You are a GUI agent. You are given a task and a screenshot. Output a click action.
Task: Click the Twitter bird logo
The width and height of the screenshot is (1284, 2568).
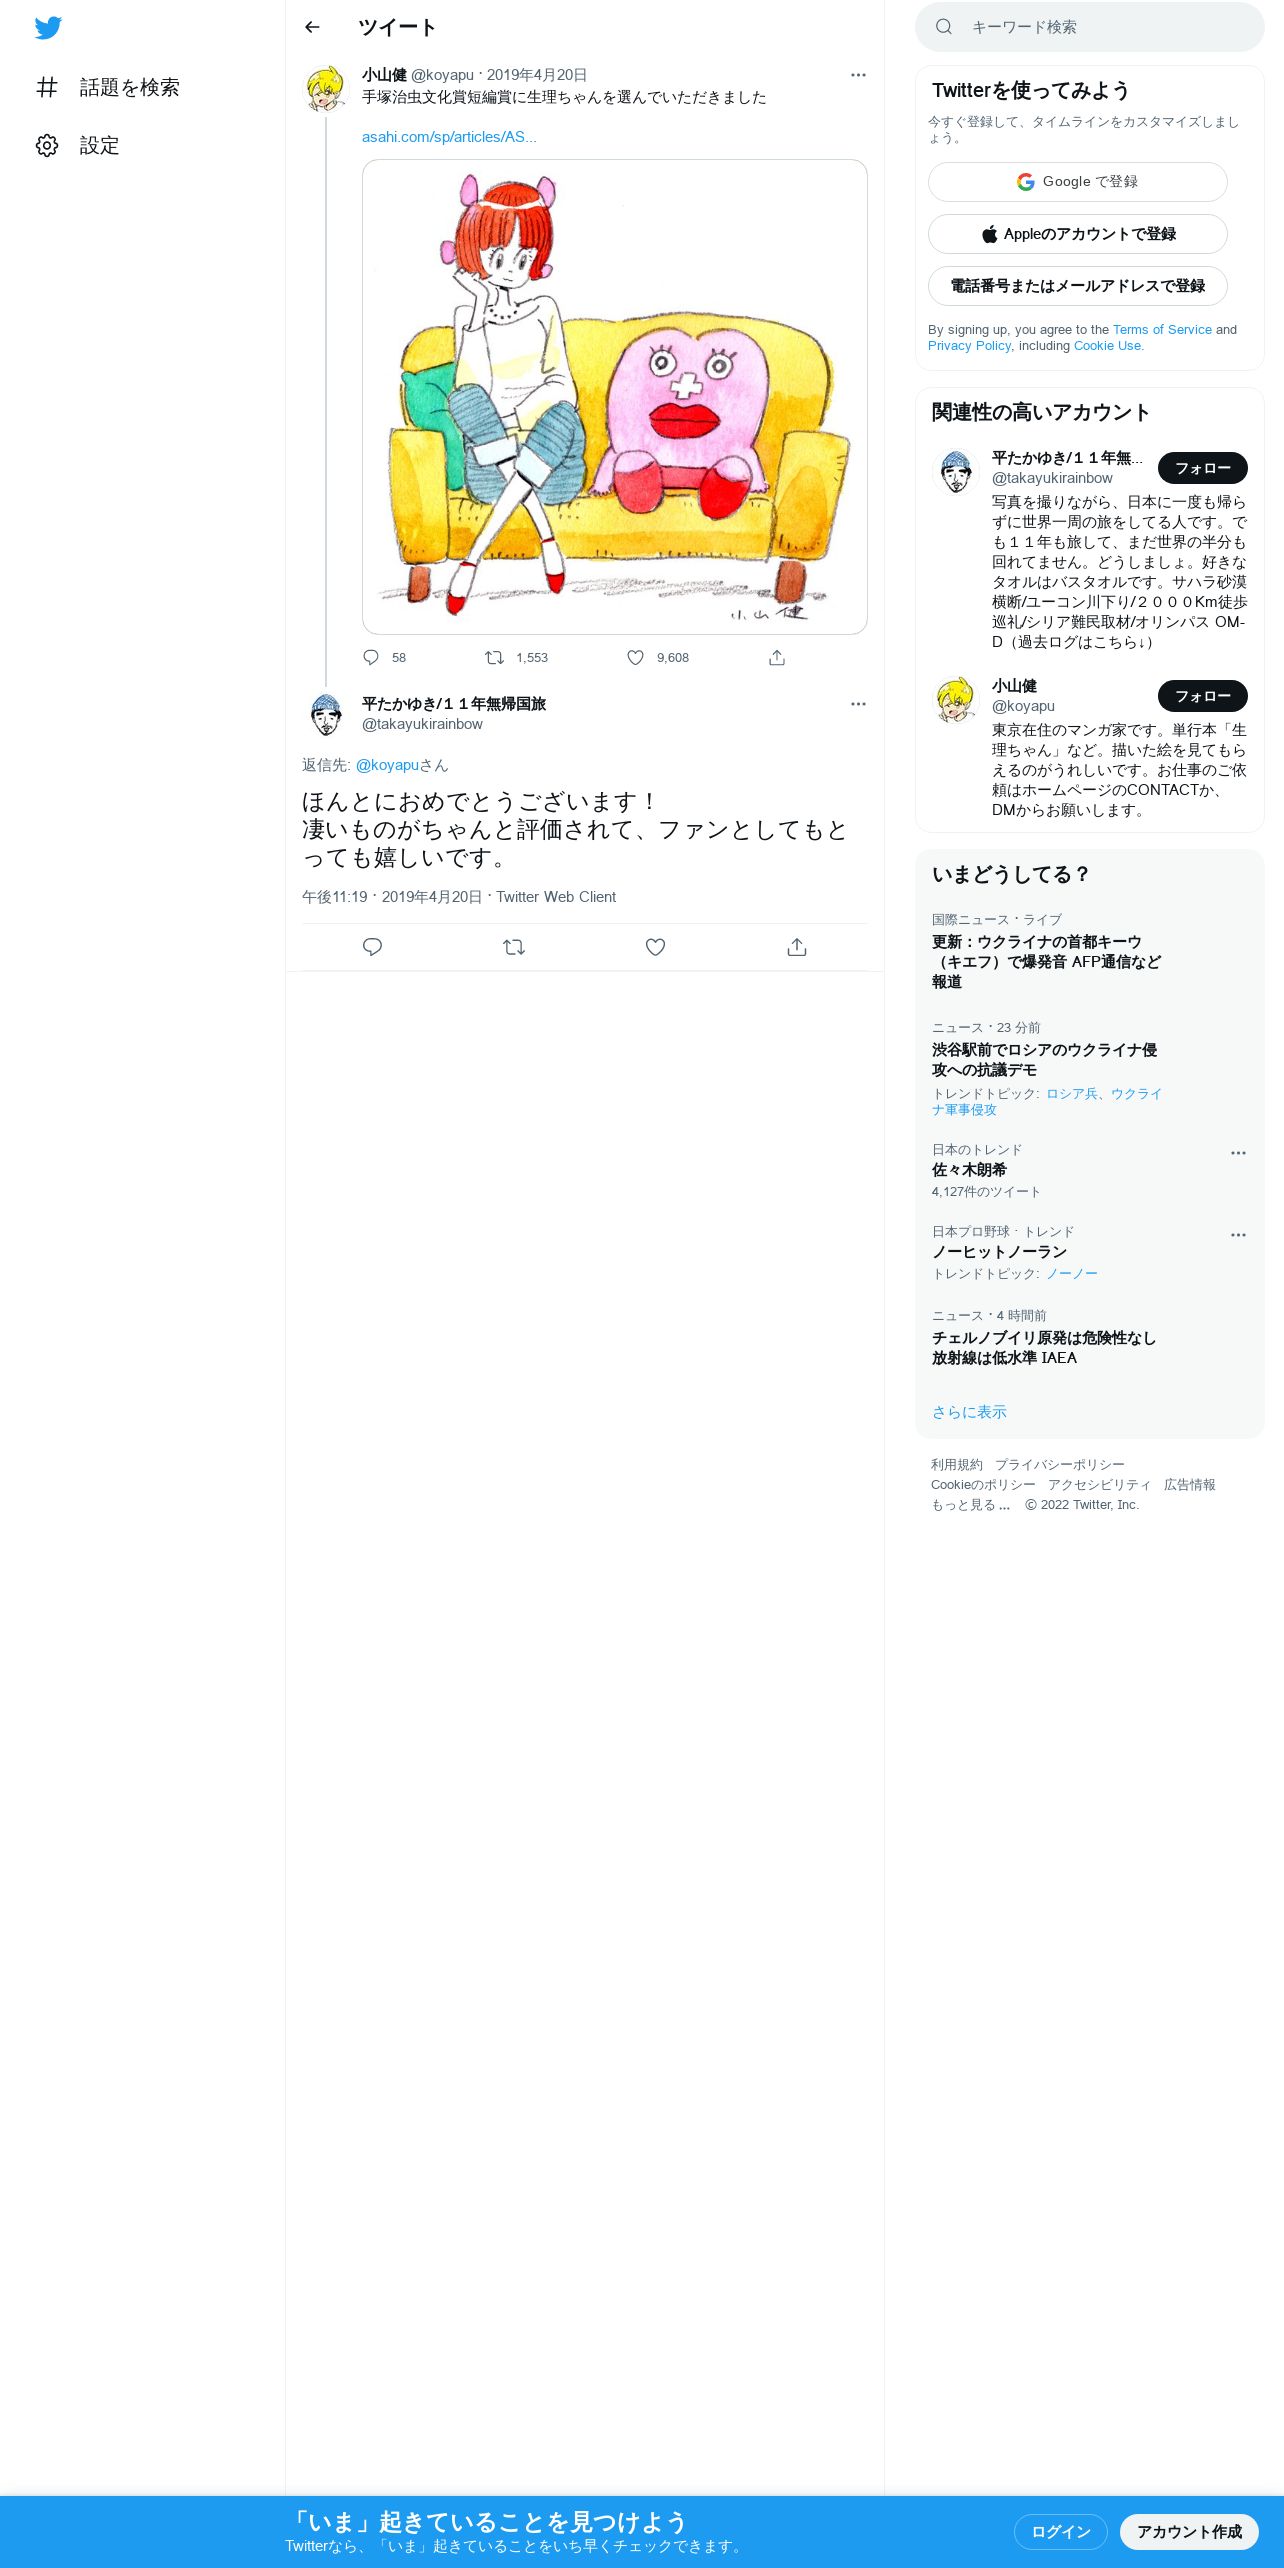48,28
